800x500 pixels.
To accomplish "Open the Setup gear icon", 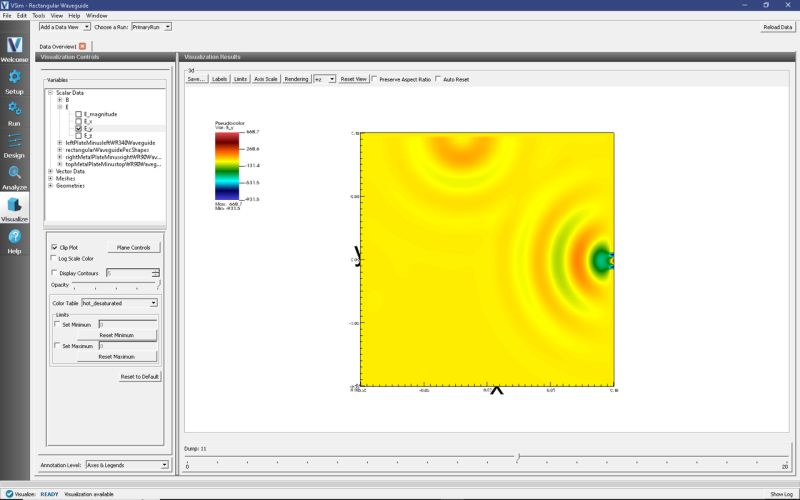I will (14, 77).
